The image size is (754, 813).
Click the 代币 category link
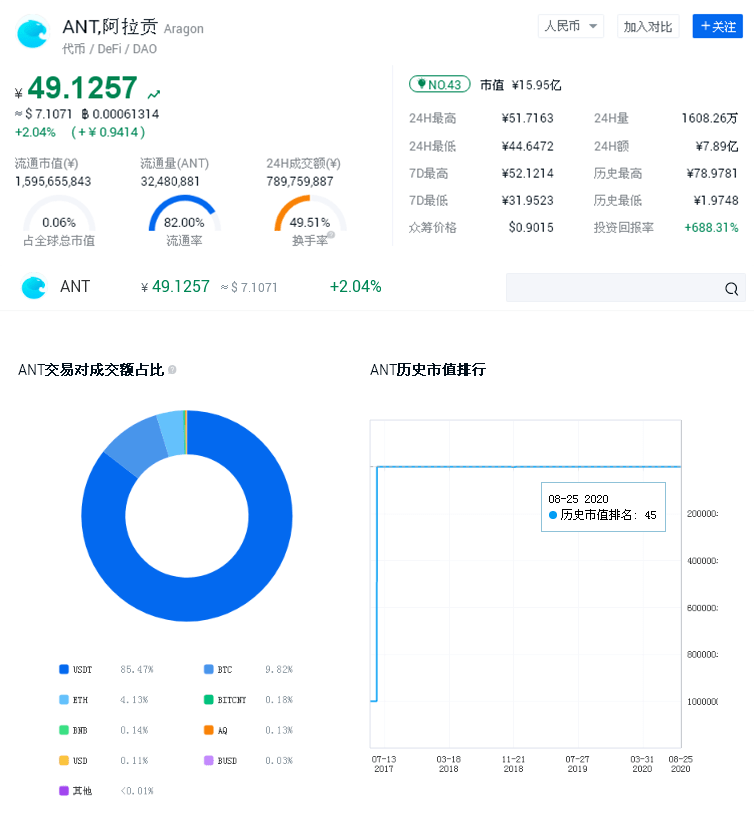tap(74, 49)
